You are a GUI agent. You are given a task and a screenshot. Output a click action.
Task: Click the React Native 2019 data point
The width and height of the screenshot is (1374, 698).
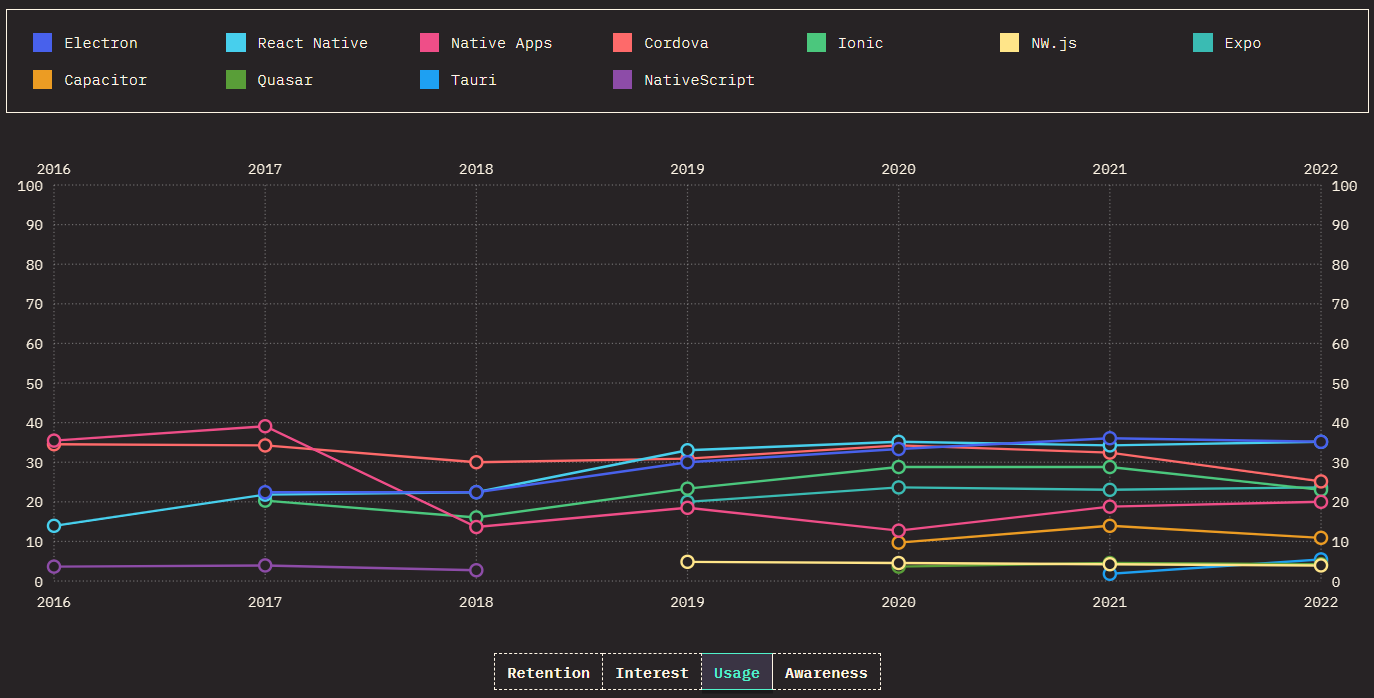pyautogui.click(x=687, y=451)
